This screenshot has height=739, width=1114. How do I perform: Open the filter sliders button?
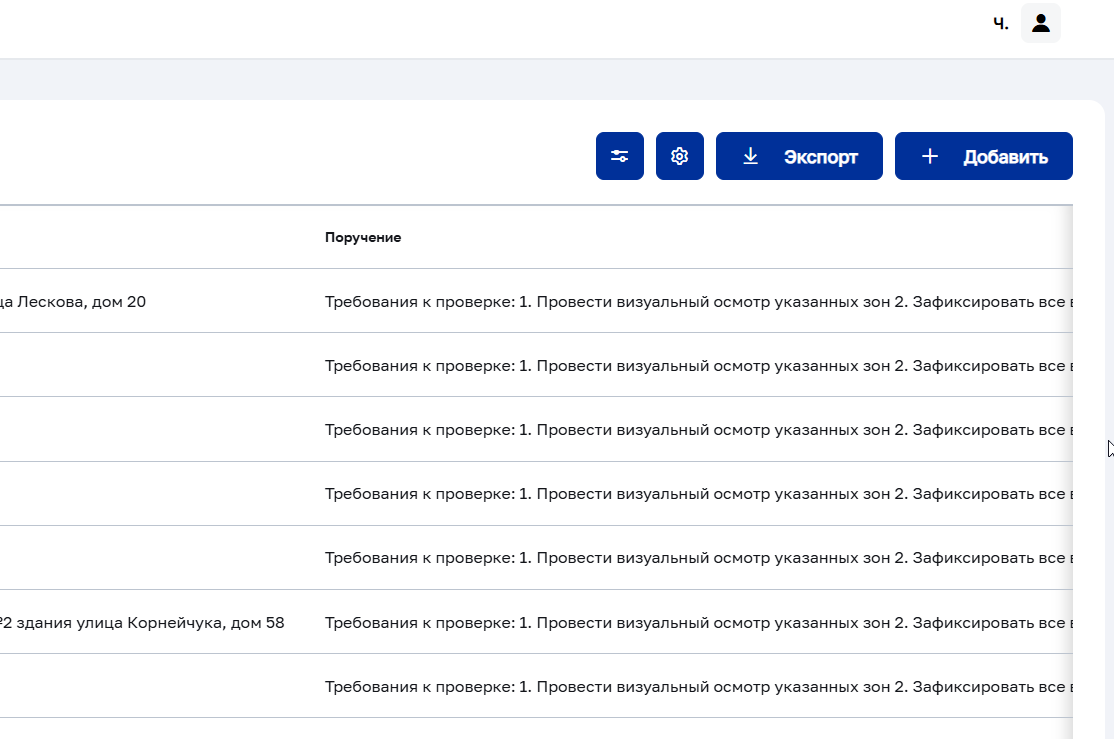(x=620, y=156)
